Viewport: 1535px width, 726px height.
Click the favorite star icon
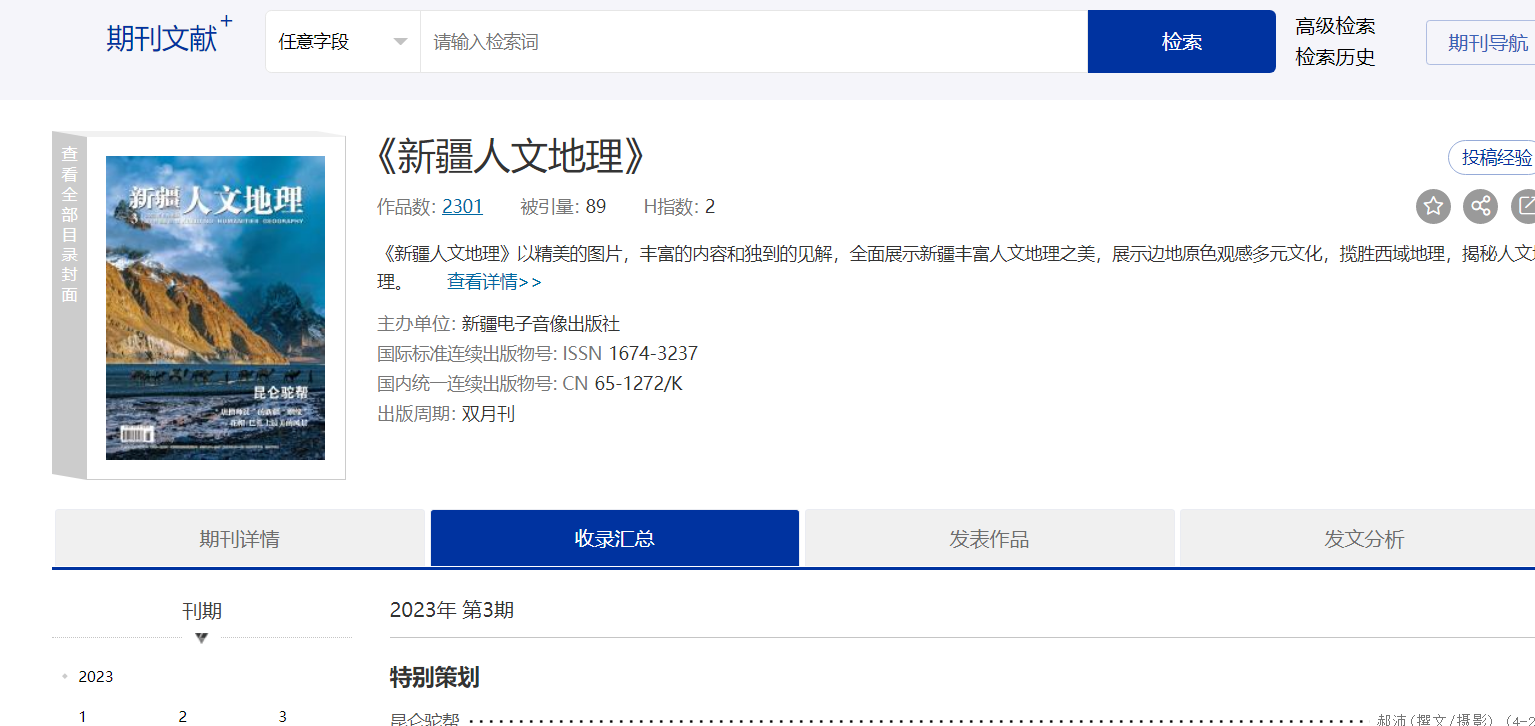coord(1433,207)
